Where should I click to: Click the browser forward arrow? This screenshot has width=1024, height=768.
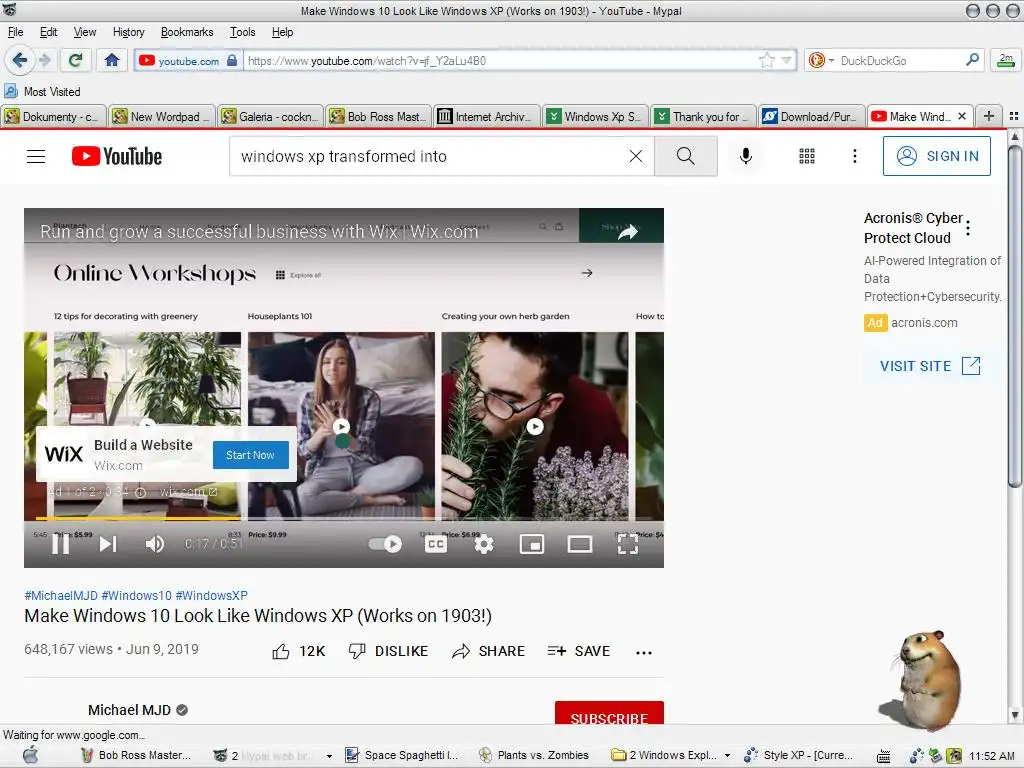tap(45, 61)
